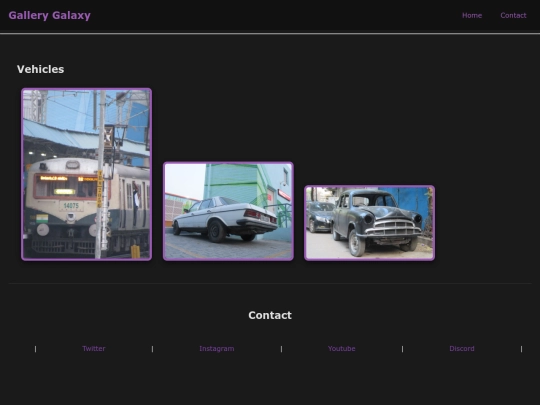This screenshot has height=405, width=540.
Task: Open the white Mercedes sedan thumbnail
Action: [x=228, y=211]
